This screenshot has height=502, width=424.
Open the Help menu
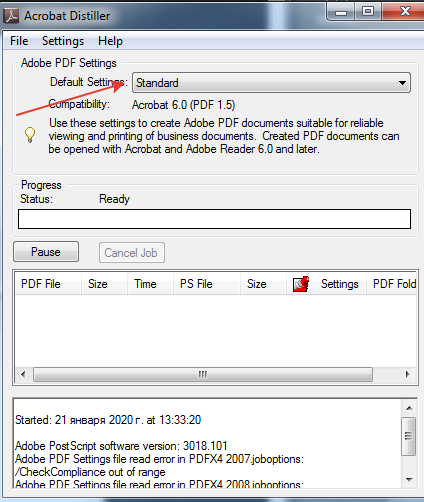[x=110, y=41]
